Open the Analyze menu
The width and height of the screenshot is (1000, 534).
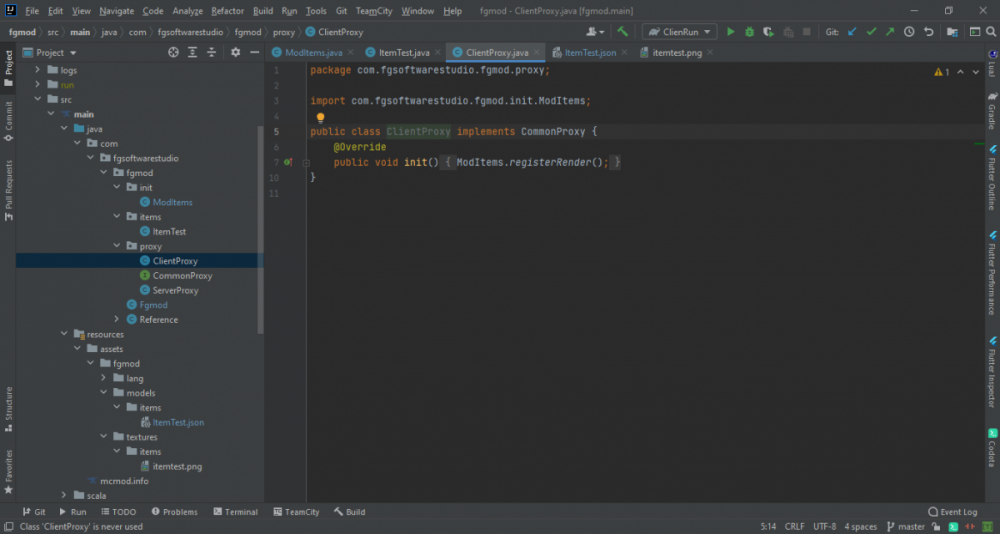(188, 11)
